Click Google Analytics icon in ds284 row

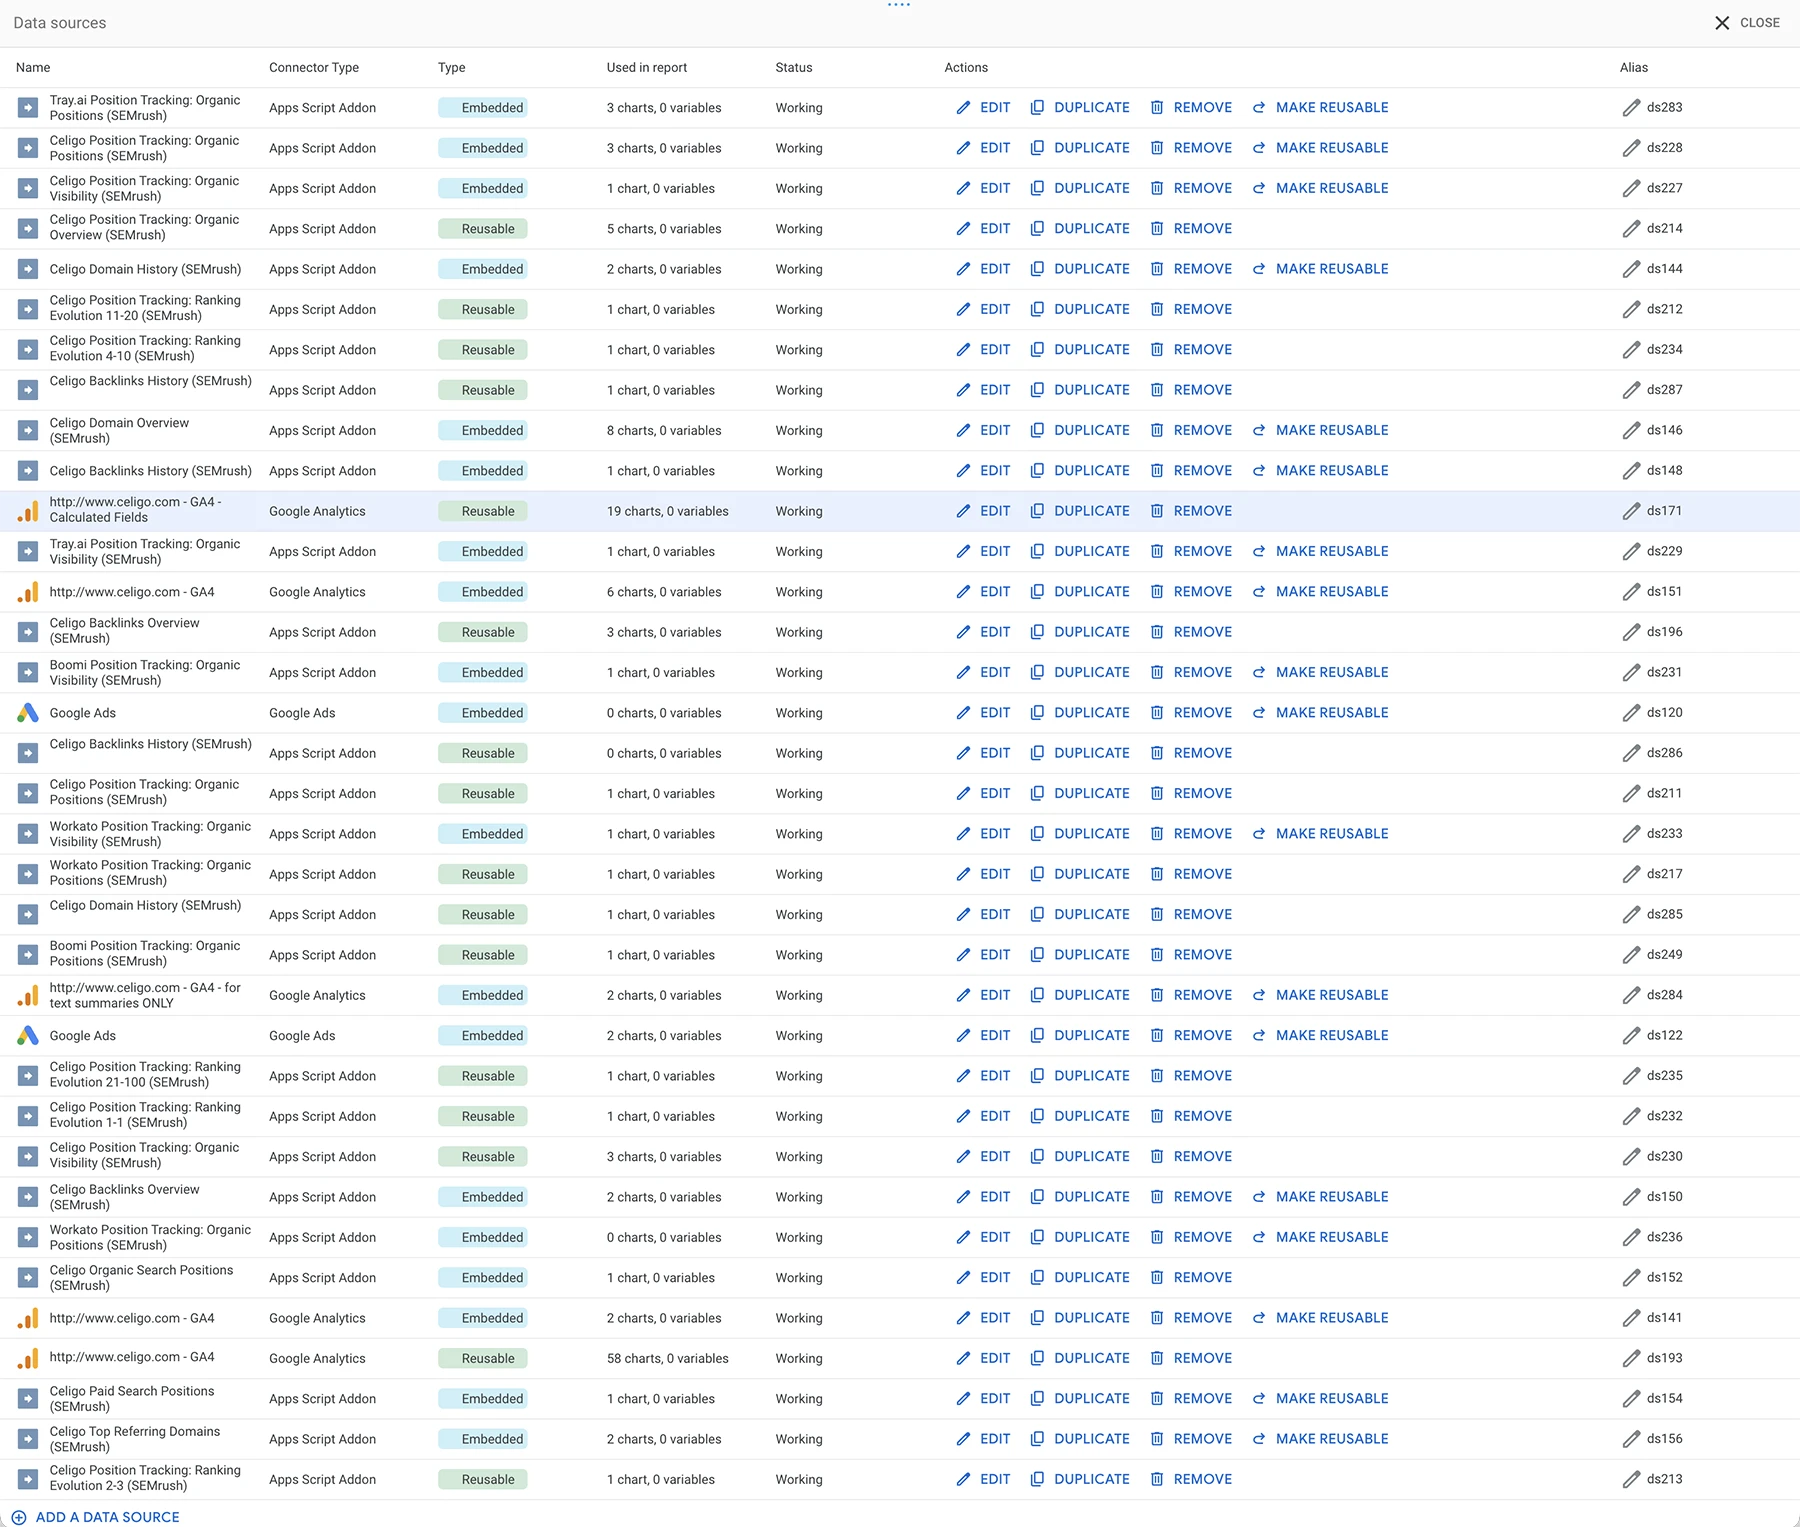coord(28,995)
